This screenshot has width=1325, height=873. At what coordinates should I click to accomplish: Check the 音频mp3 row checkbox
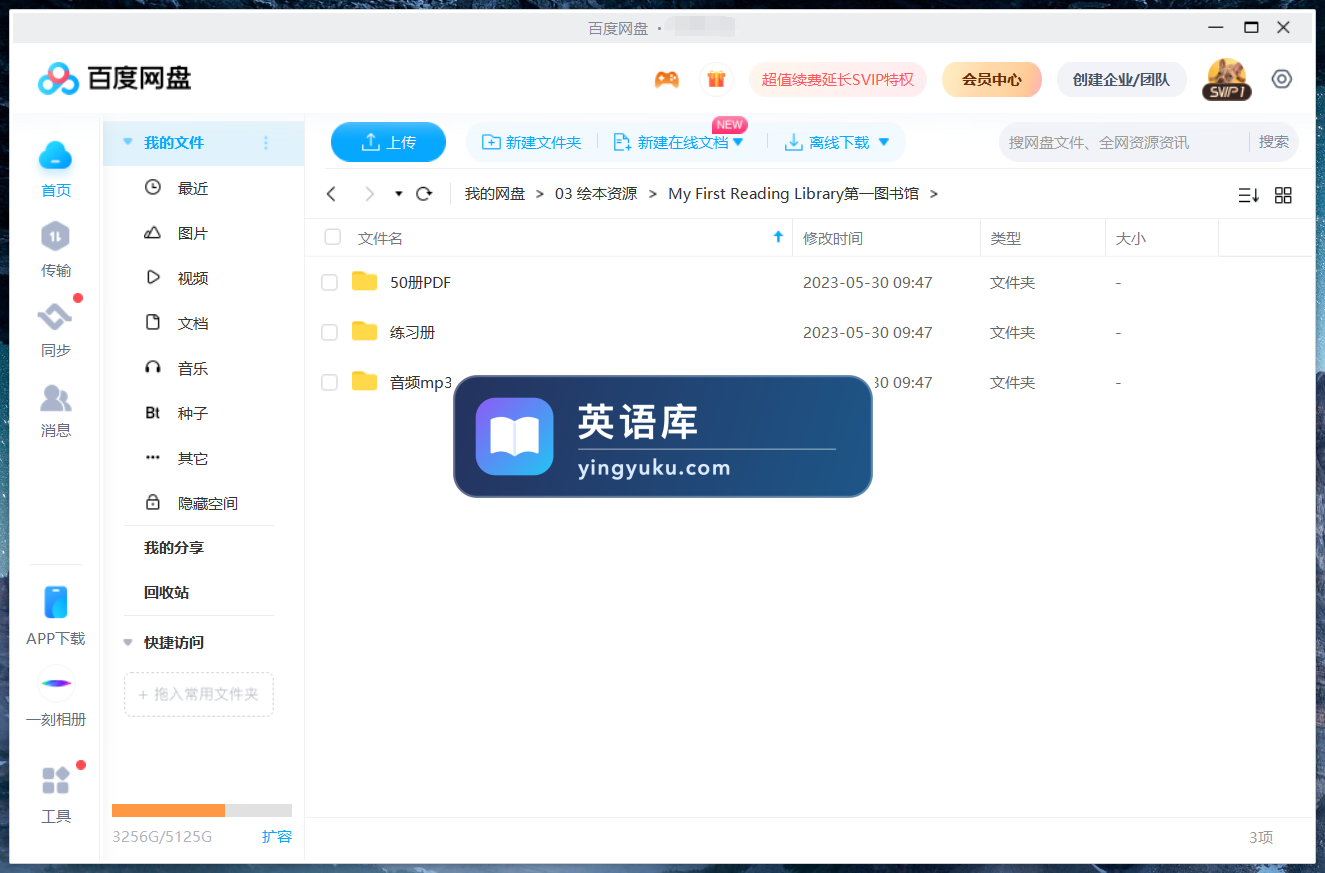329,382
